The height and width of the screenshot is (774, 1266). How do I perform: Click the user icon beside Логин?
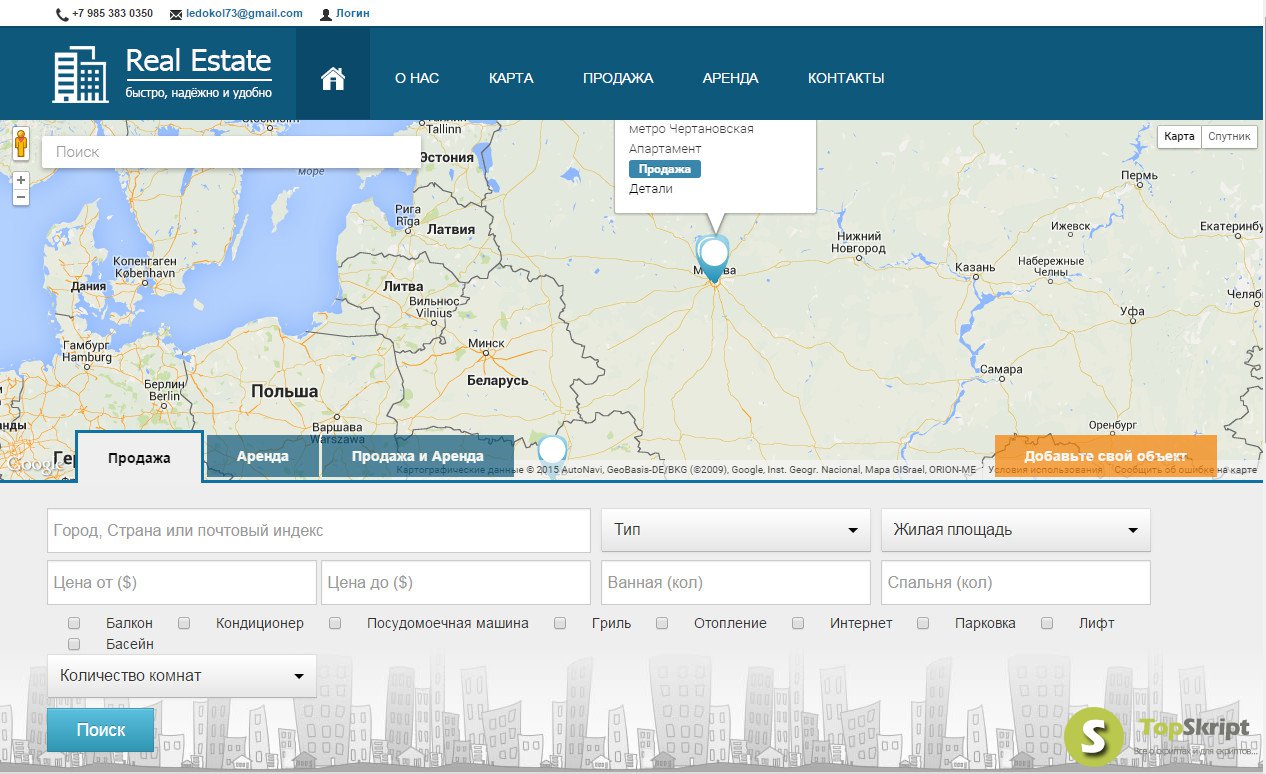click(326, 14)
